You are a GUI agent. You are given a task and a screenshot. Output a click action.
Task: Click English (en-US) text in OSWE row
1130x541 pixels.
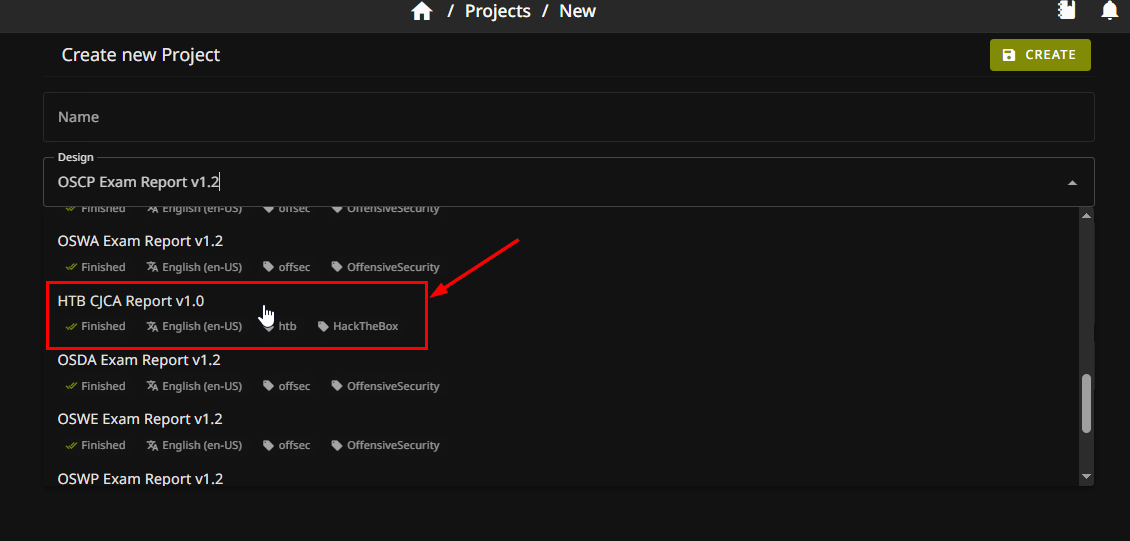pos(202,445)
